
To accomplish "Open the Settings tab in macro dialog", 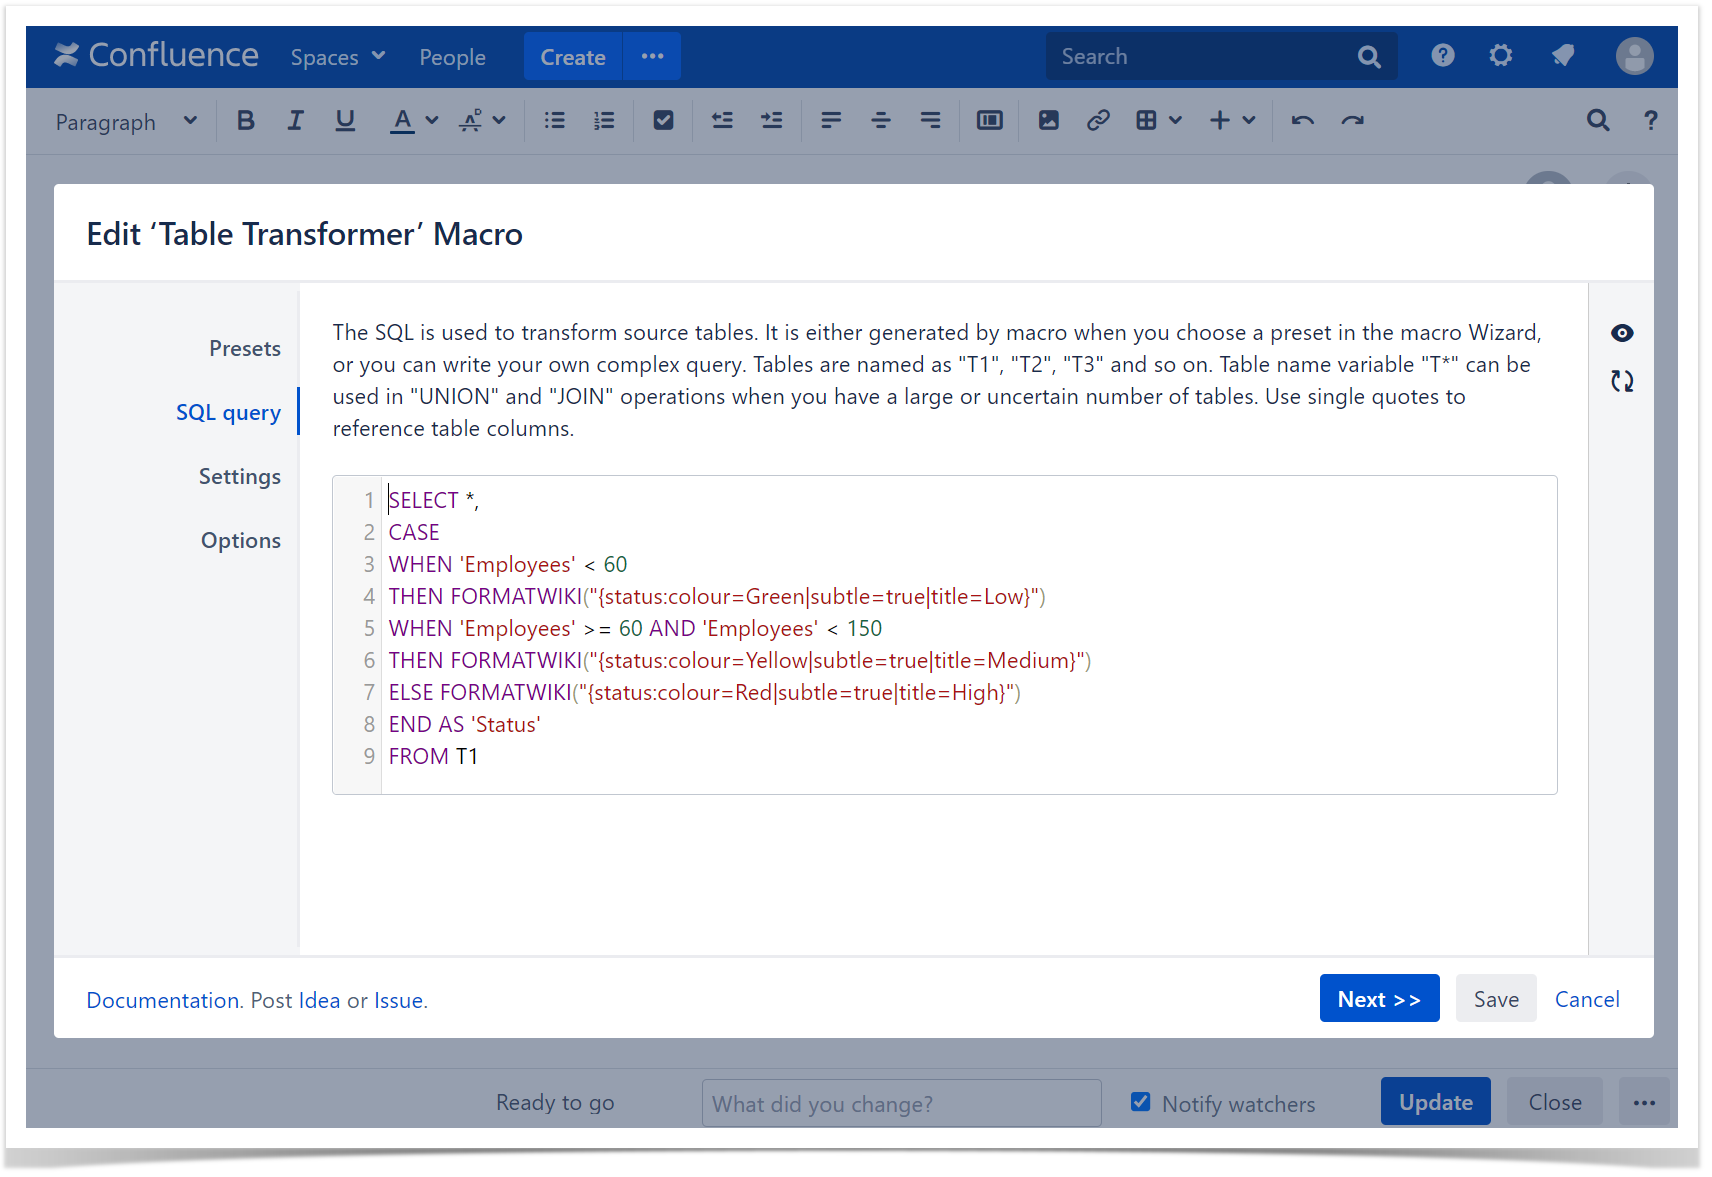I will pyautogui.click(x=239, y=477).
